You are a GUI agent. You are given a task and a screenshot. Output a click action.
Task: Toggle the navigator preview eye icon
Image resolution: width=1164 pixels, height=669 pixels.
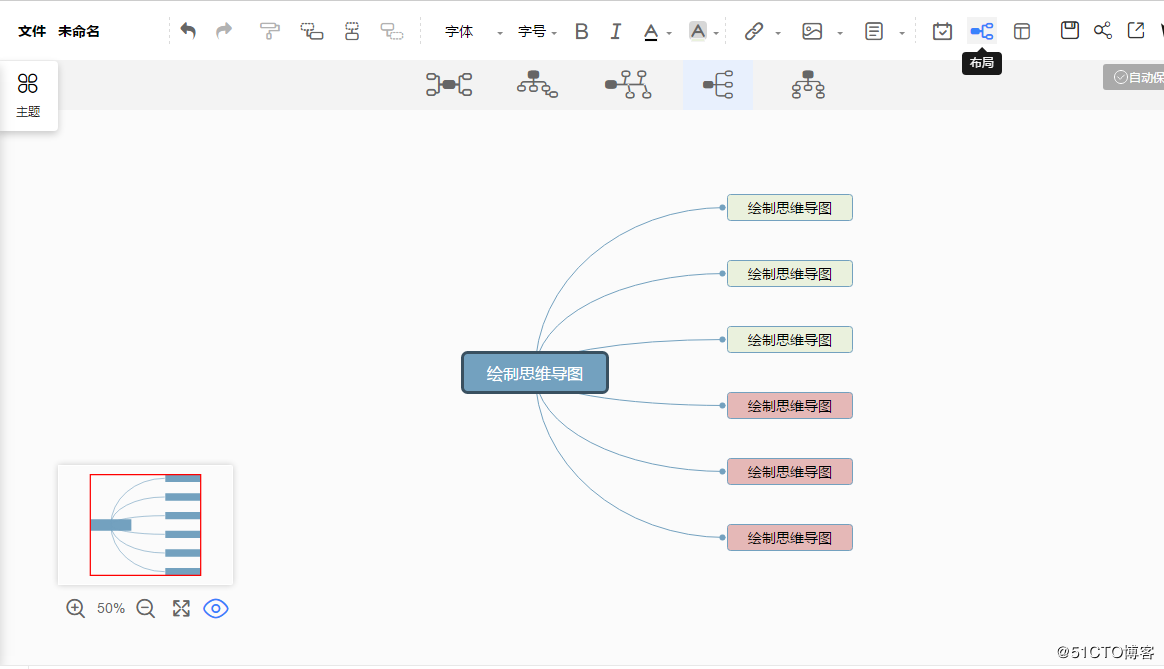tap(216, 609)
